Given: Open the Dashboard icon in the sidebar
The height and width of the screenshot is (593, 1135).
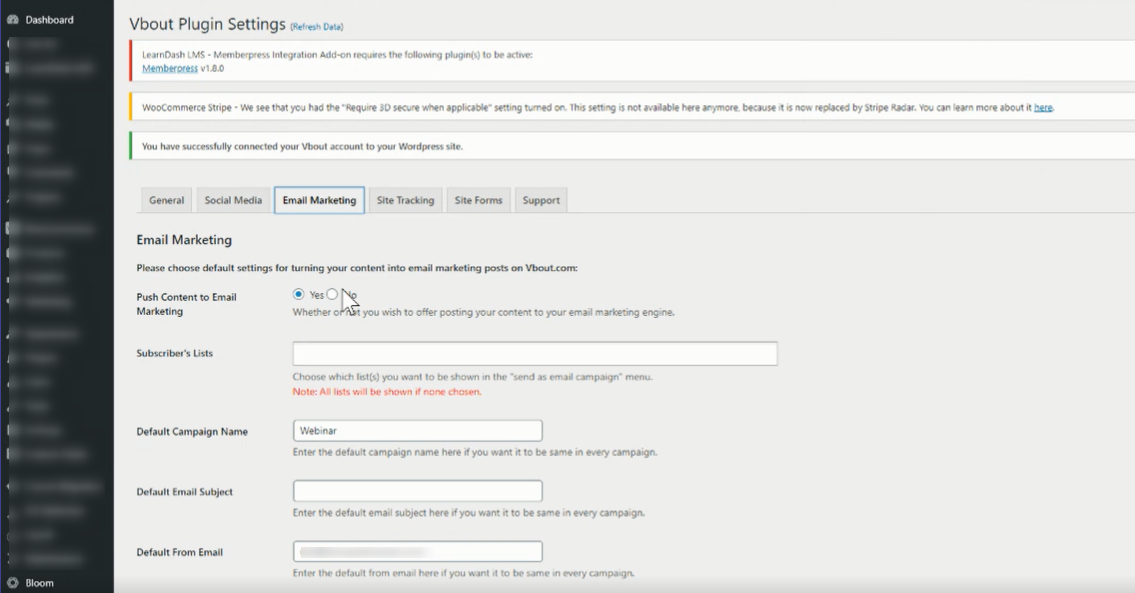Looking at the screenshot, I should tap(12, 20).
